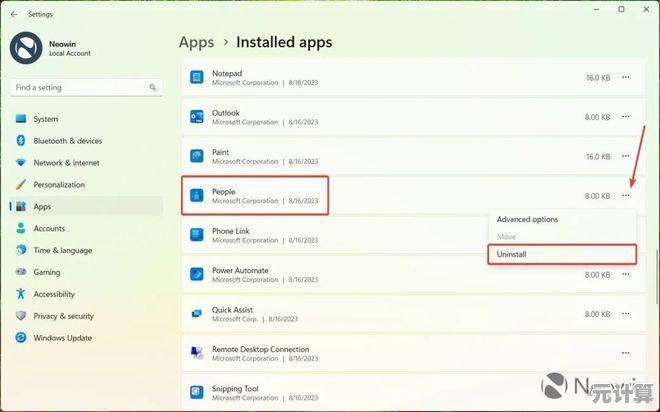The width and height of the screenshot is (660, 412).
Task: Click the Outlook app icon
Action: coord(197,117)
